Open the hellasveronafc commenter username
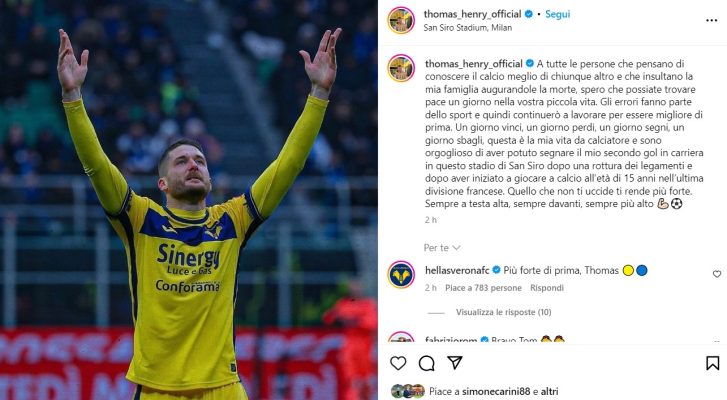The height and width of the screenshot is (400, 727). click(457, 270)
